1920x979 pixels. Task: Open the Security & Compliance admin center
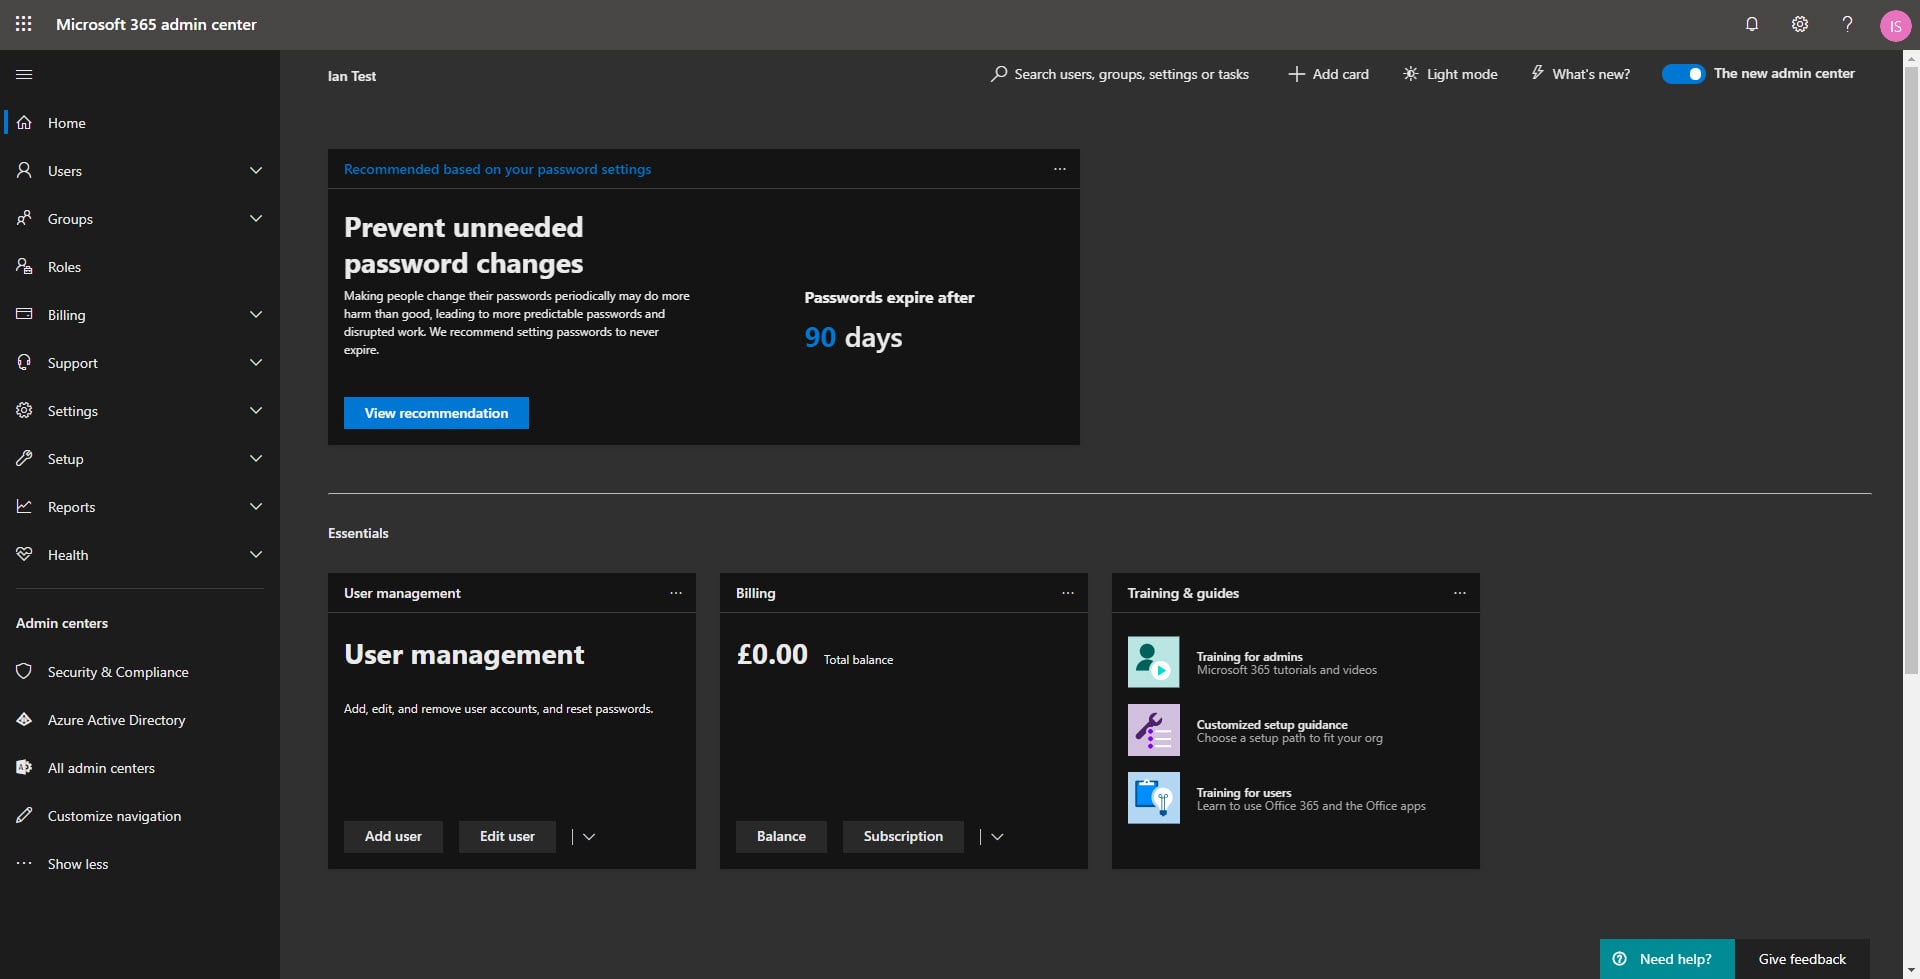coord(117,671)
